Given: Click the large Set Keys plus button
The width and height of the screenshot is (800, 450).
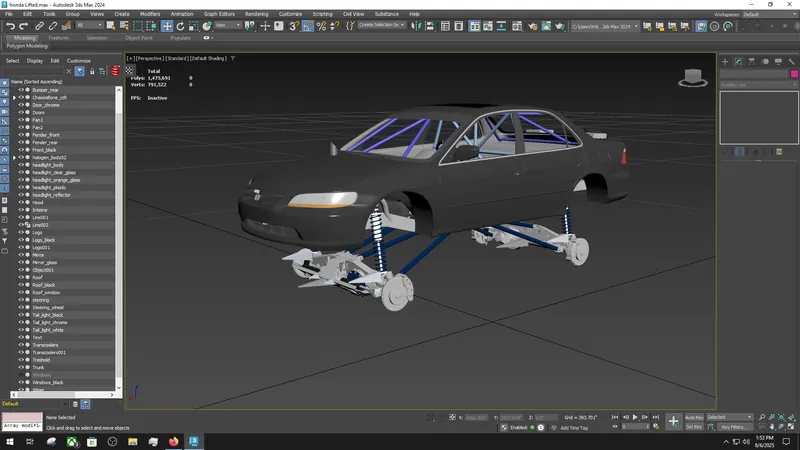Looking at the screenshot, I should click(673, 421).
